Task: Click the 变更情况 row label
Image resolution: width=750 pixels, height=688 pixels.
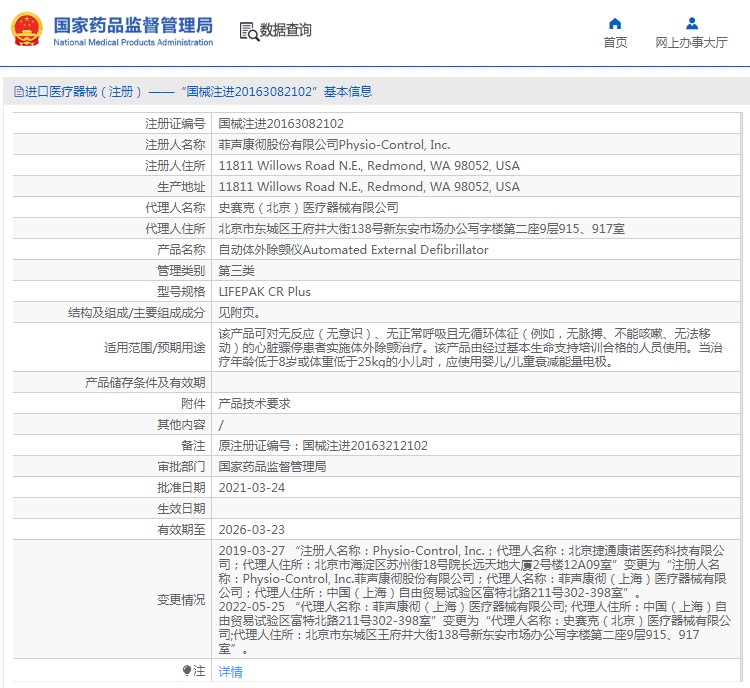Action: (181, 600)
